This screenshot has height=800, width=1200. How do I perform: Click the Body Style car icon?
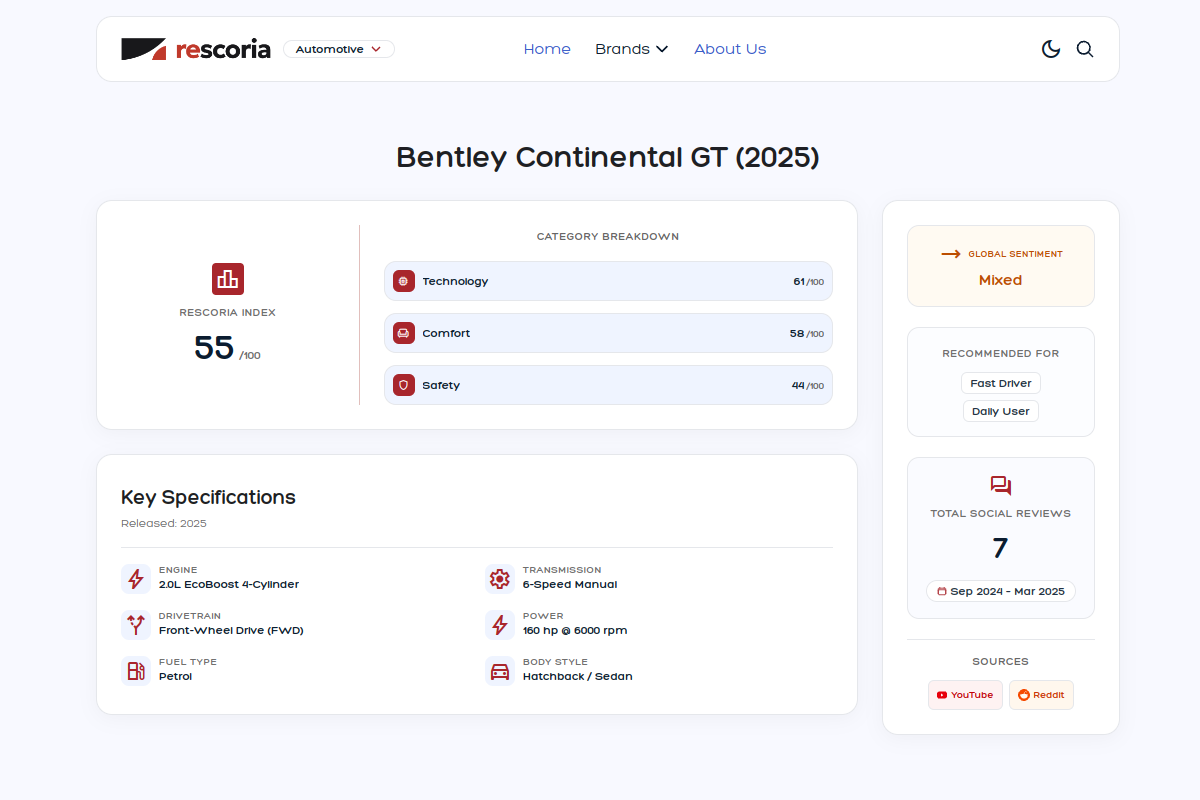(x=500, y=670)
